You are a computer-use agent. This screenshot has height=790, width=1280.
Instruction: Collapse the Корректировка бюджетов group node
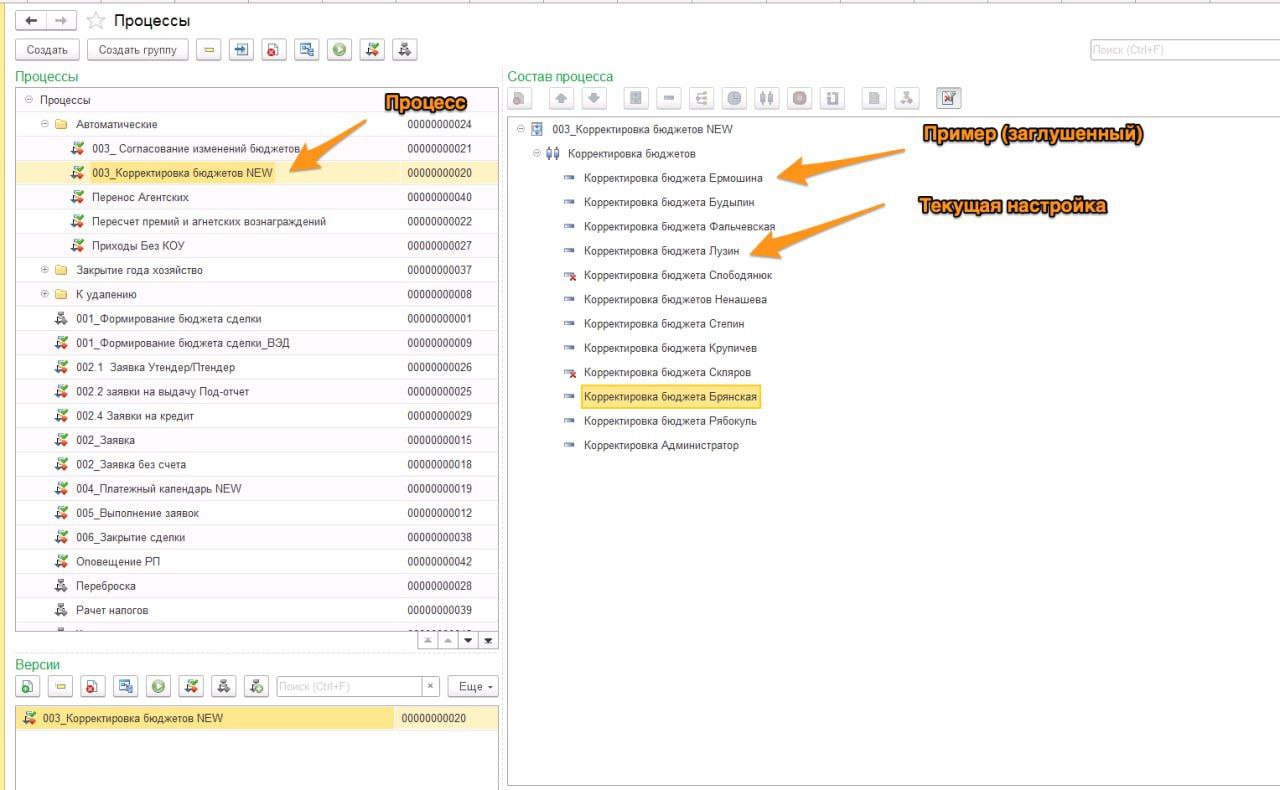point(537,154)
